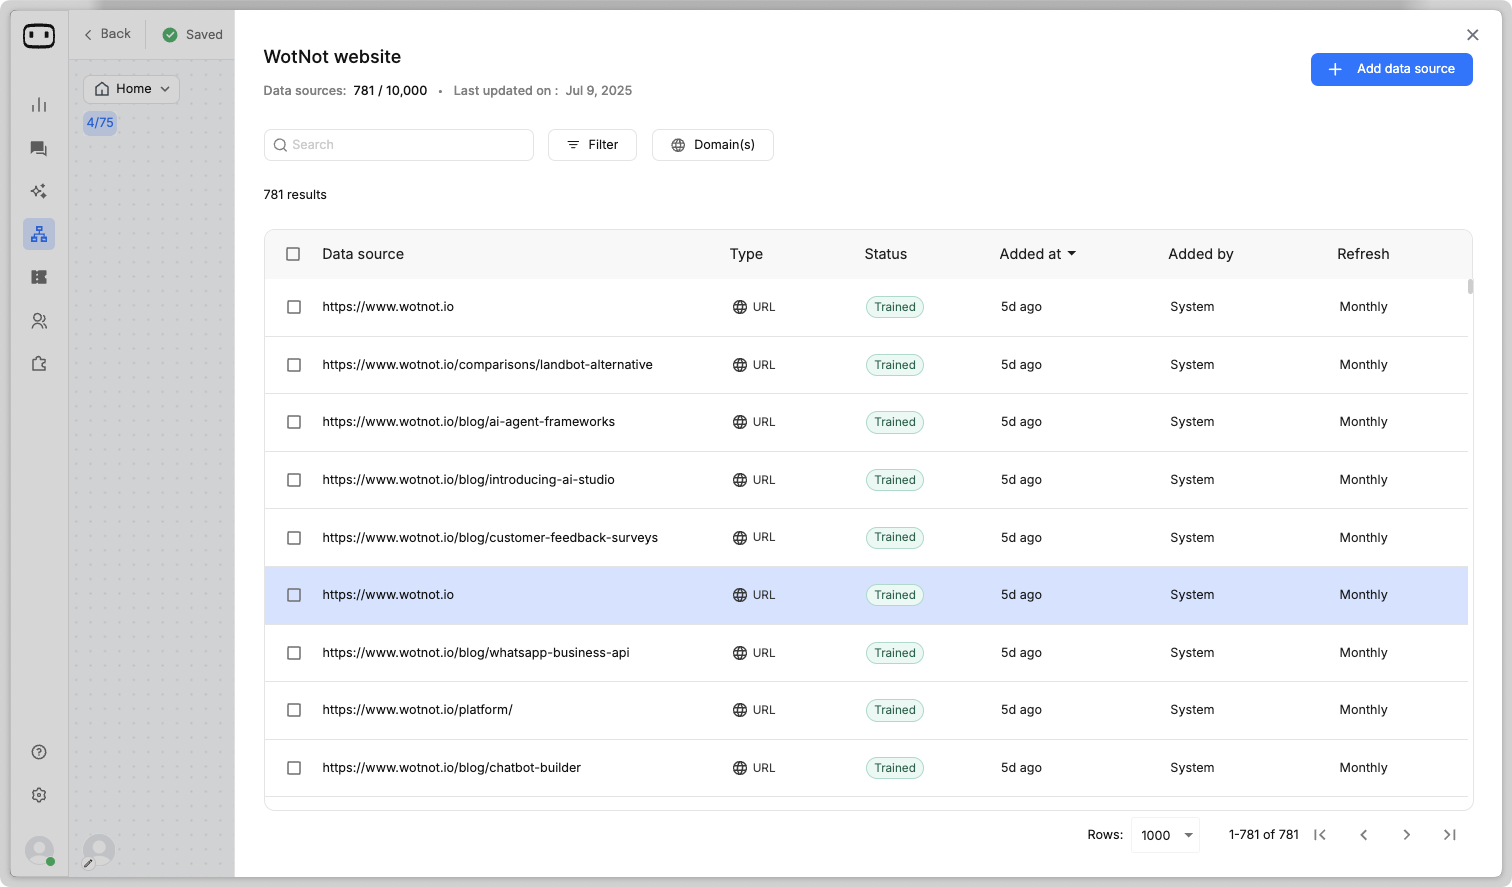Check the customer-feedback-surveys row checkbox

click(294, 538)
